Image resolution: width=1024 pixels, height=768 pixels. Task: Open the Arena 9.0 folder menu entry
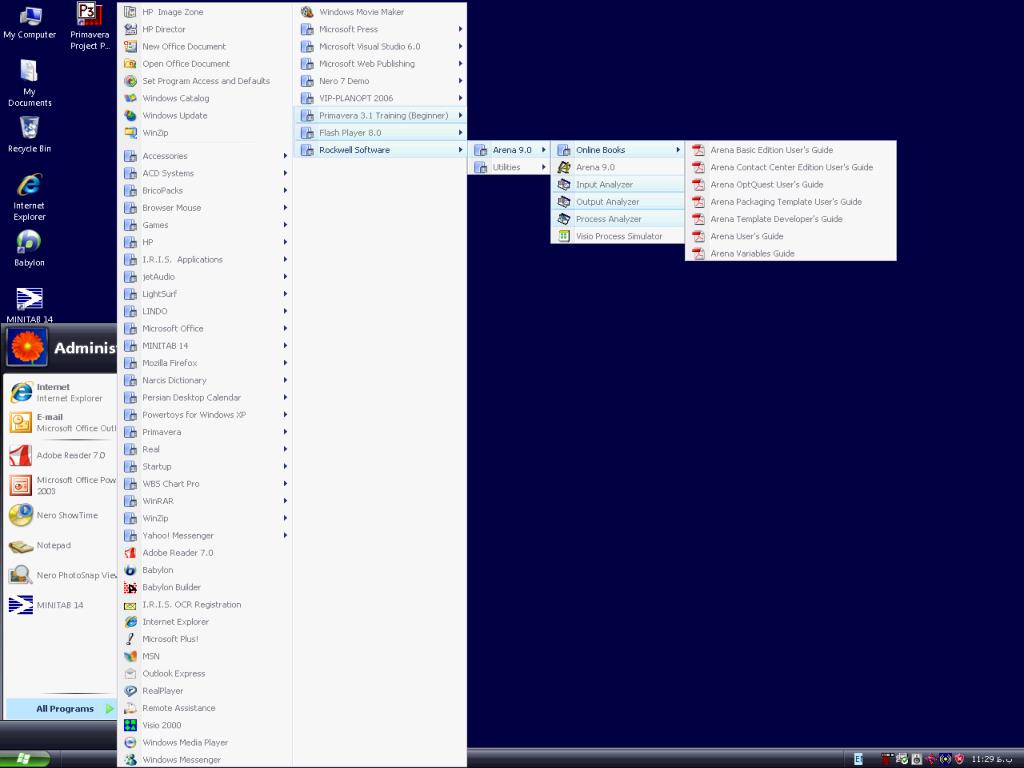[x=509, y=150]
